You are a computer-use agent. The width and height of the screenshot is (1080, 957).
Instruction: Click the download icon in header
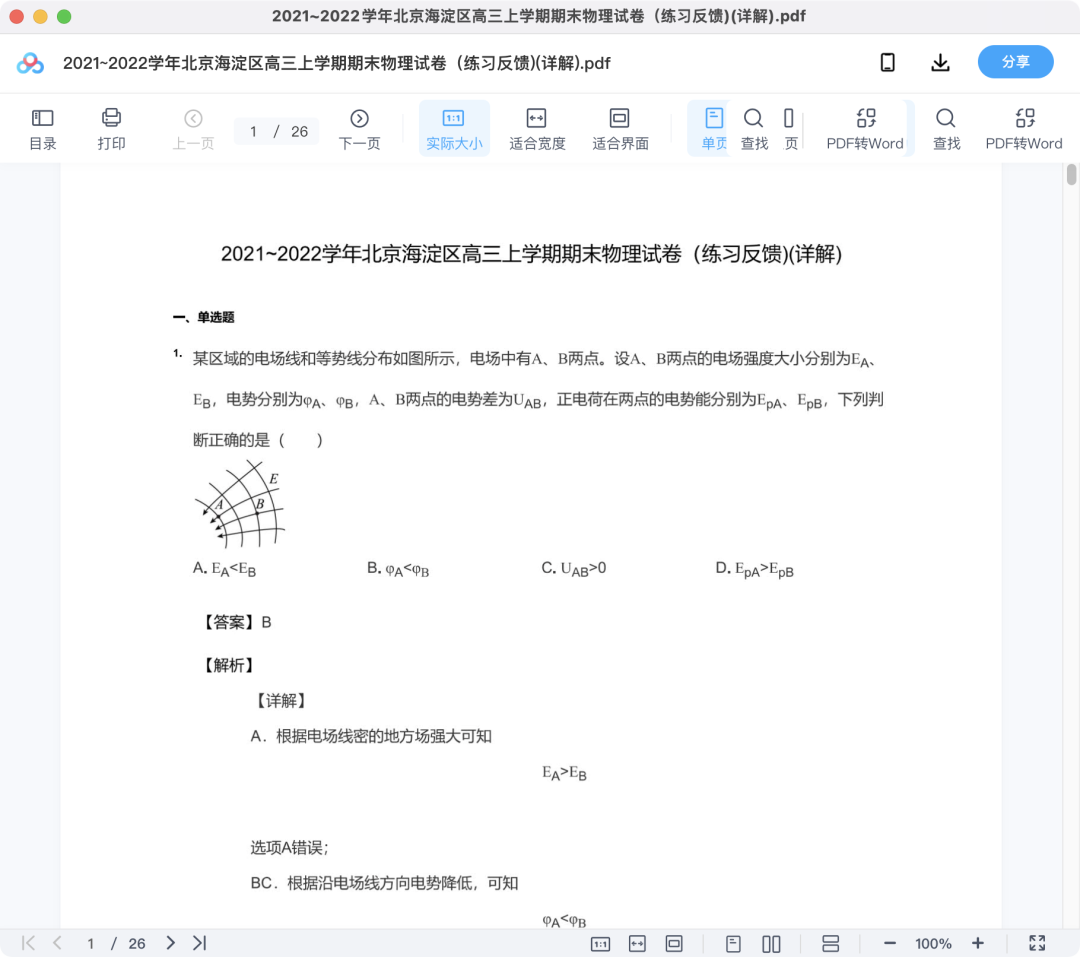(x=940, y=63)
